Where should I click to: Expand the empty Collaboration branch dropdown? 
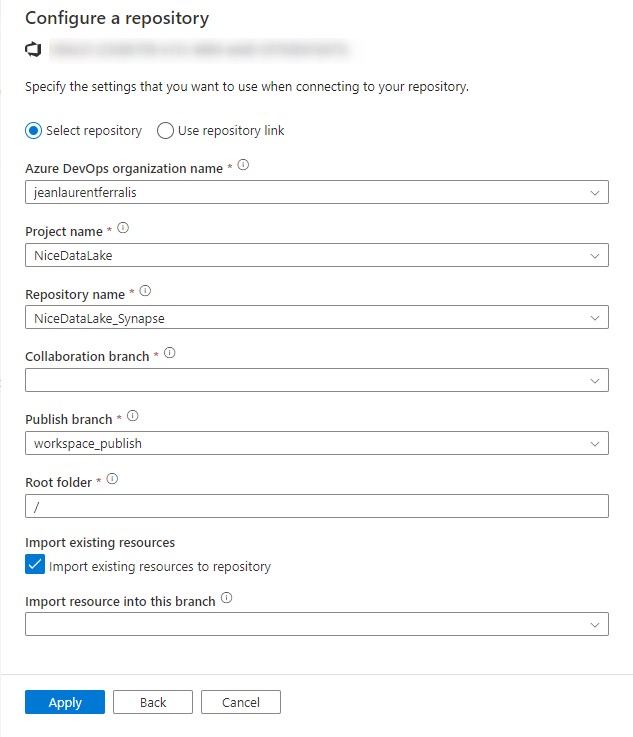point(317,380)
